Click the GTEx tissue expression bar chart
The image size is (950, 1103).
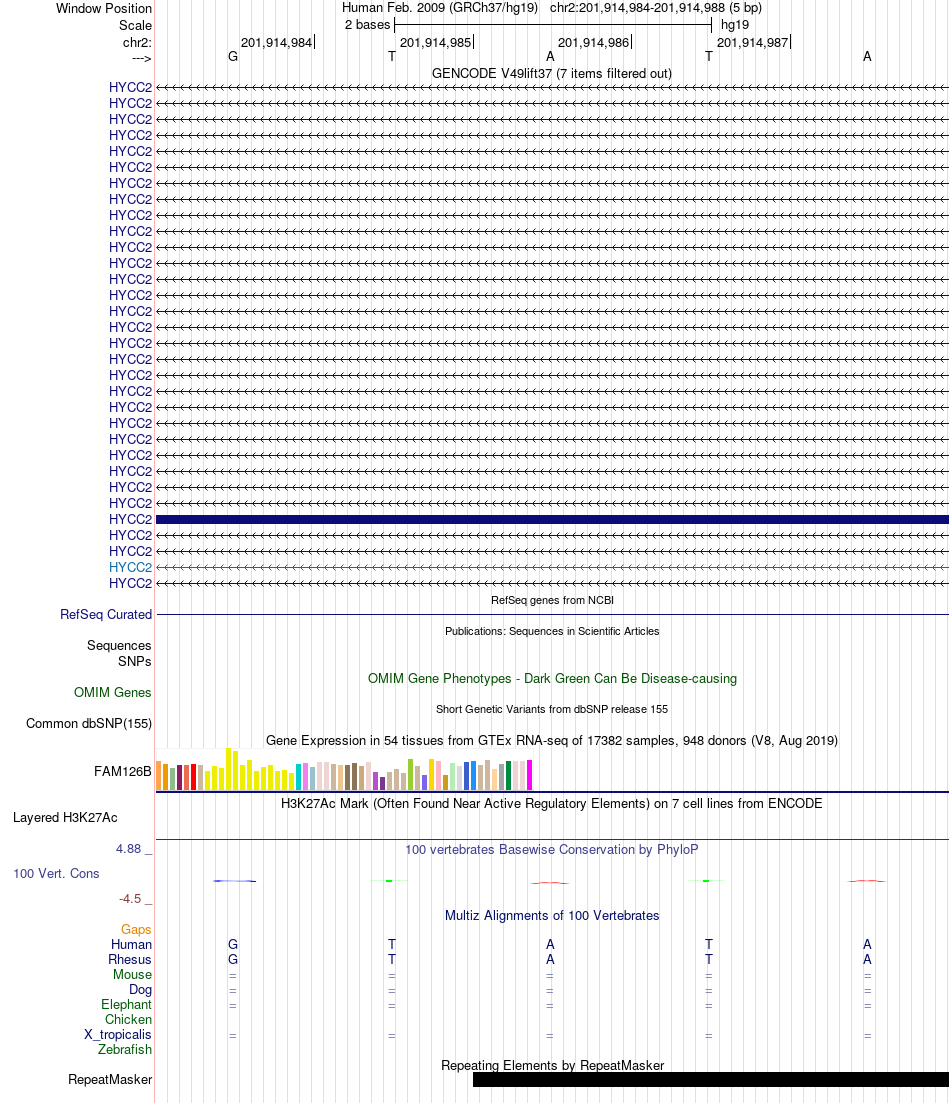pos(344,770)
